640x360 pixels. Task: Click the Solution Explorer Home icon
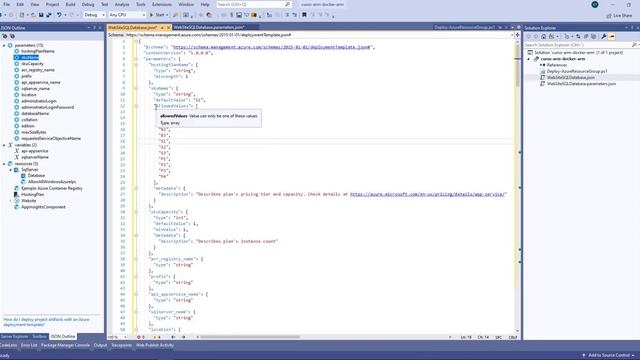(544, 36)
